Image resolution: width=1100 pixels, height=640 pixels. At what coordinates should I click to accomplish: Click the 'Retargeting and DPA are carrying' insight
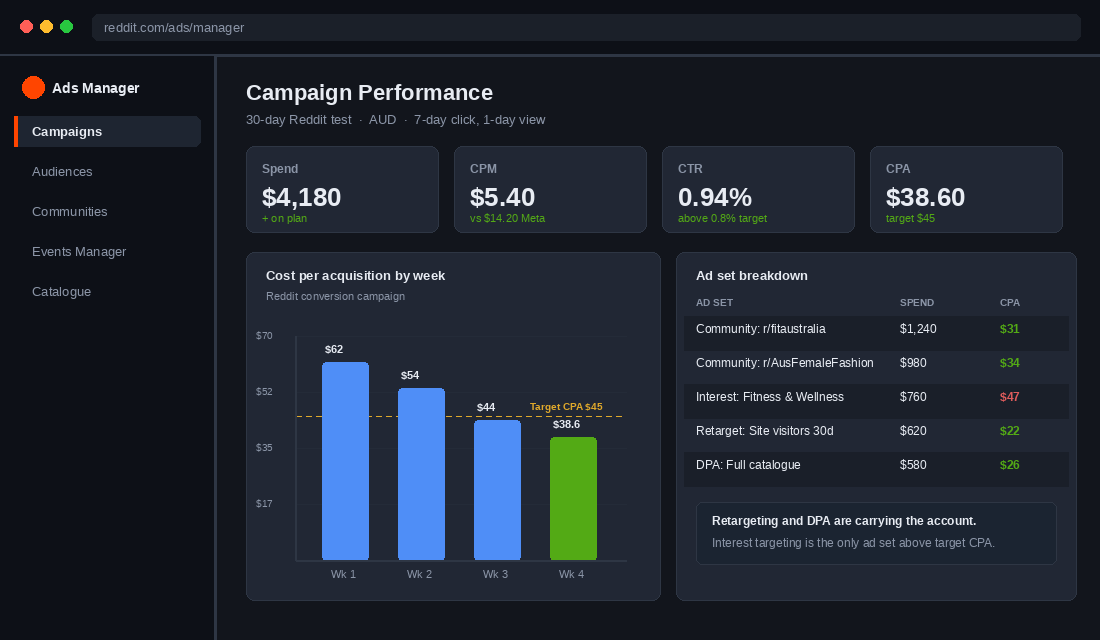pyautogui.click(x=876, y=533)
